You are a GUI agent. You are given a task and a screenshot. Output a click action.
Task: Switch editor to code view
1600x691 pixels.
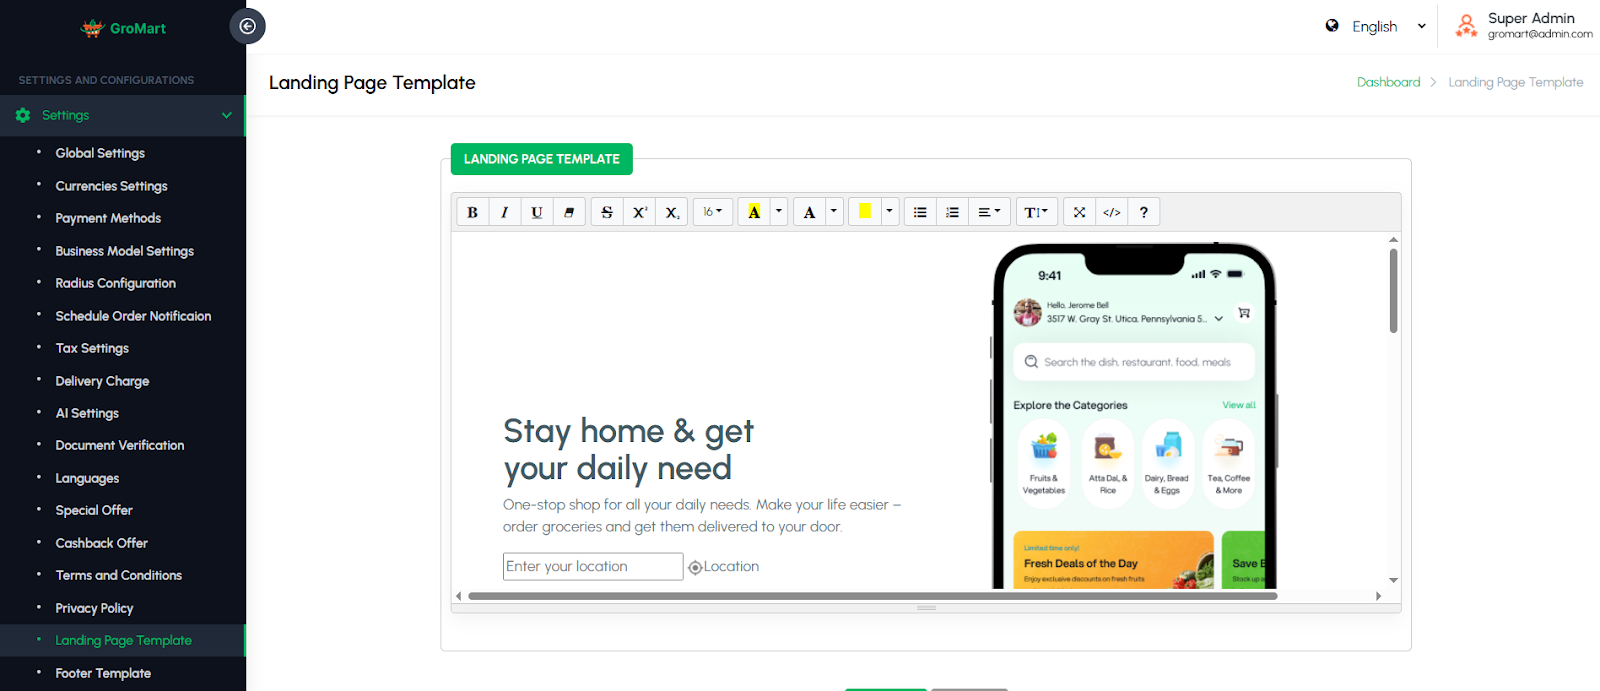(x=1111, y=212)
